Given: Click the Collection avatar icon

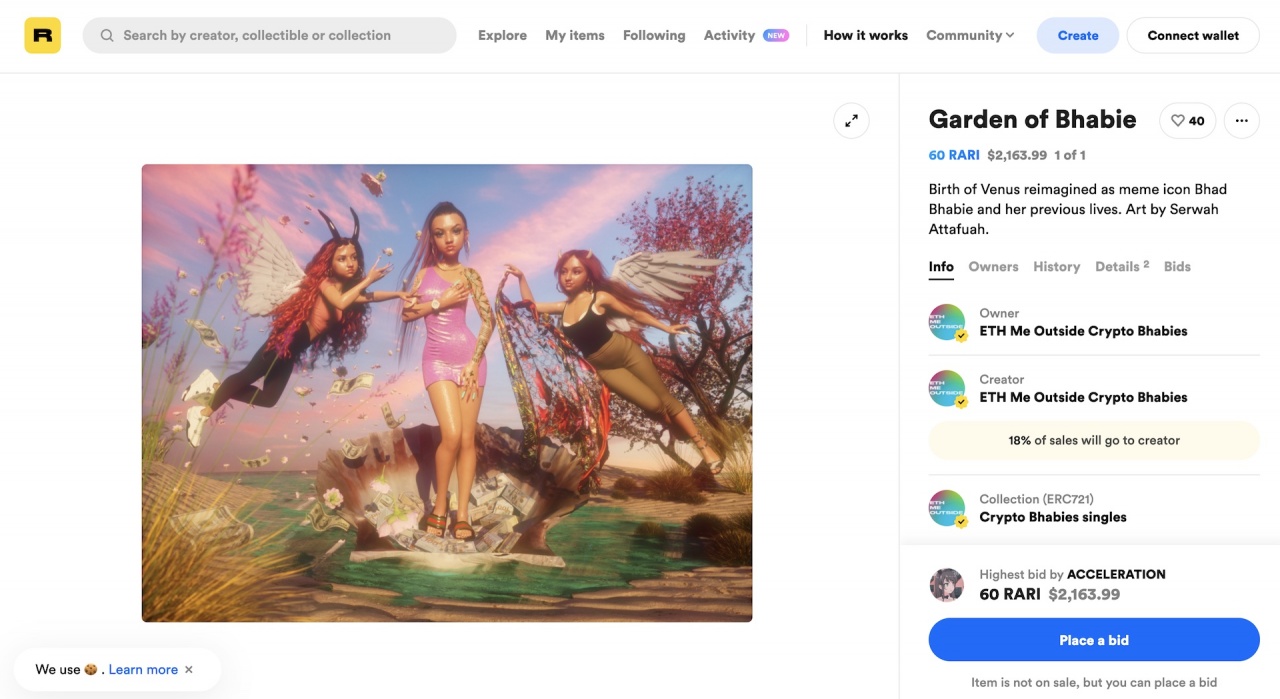Looking at the screenshot, I should [x=947, y=508].
